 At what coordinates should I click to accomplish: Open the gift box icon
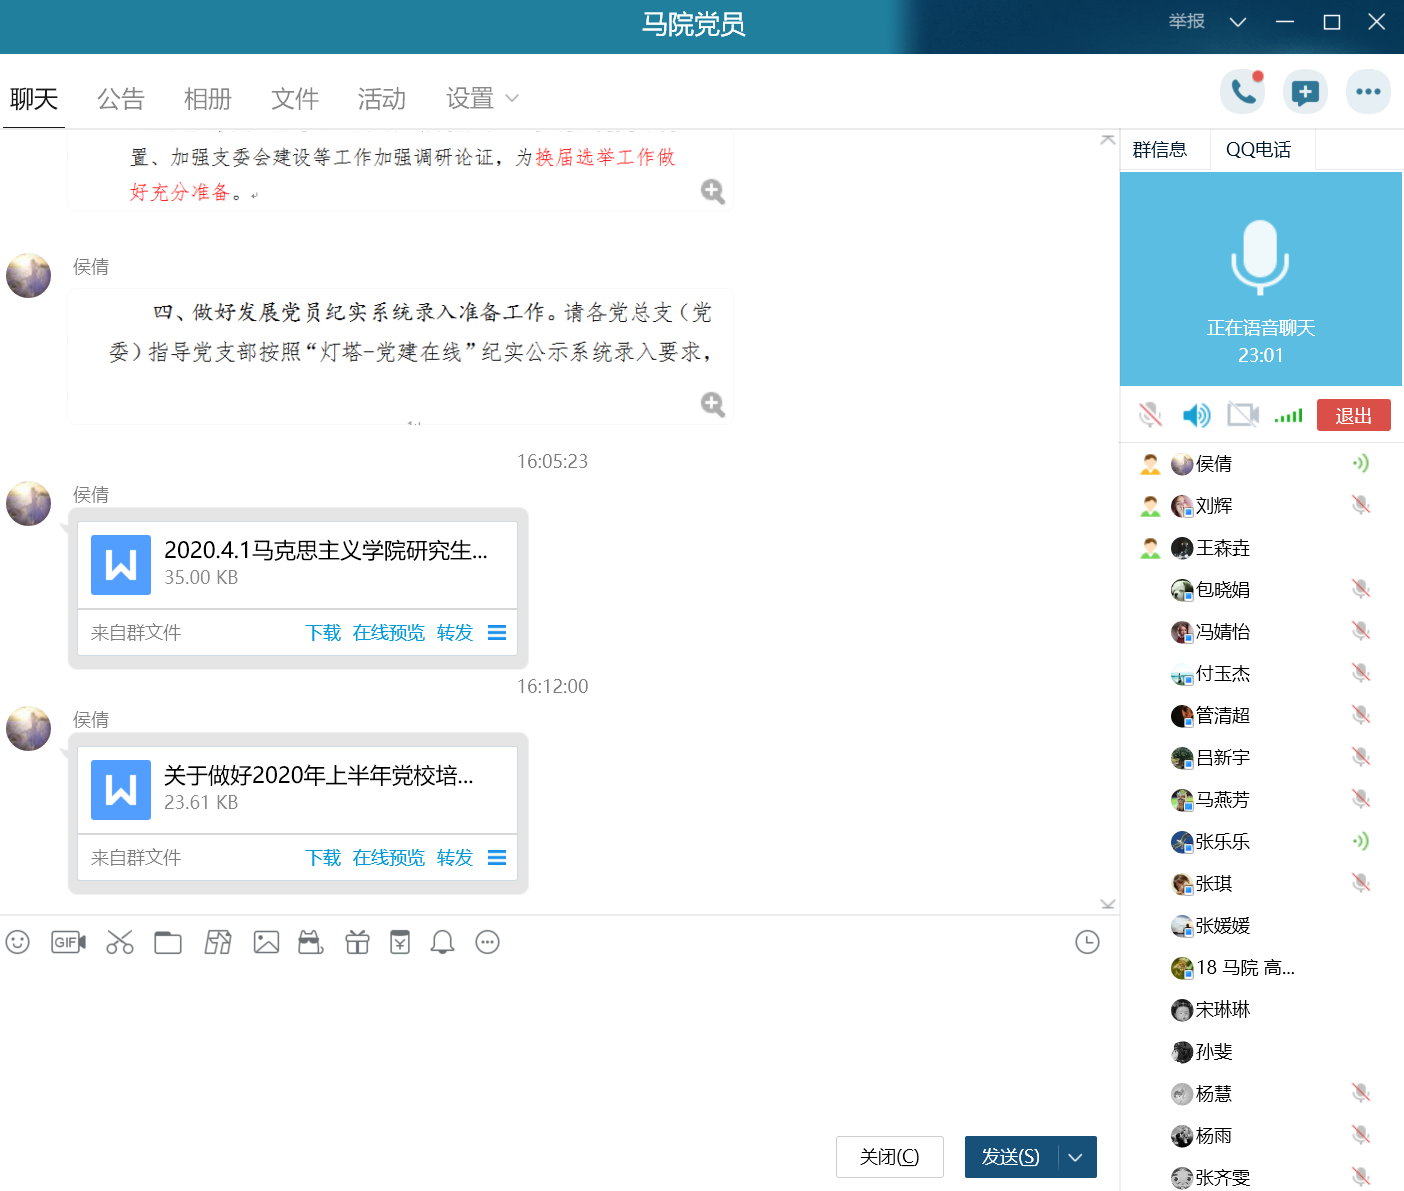[357, 942]
